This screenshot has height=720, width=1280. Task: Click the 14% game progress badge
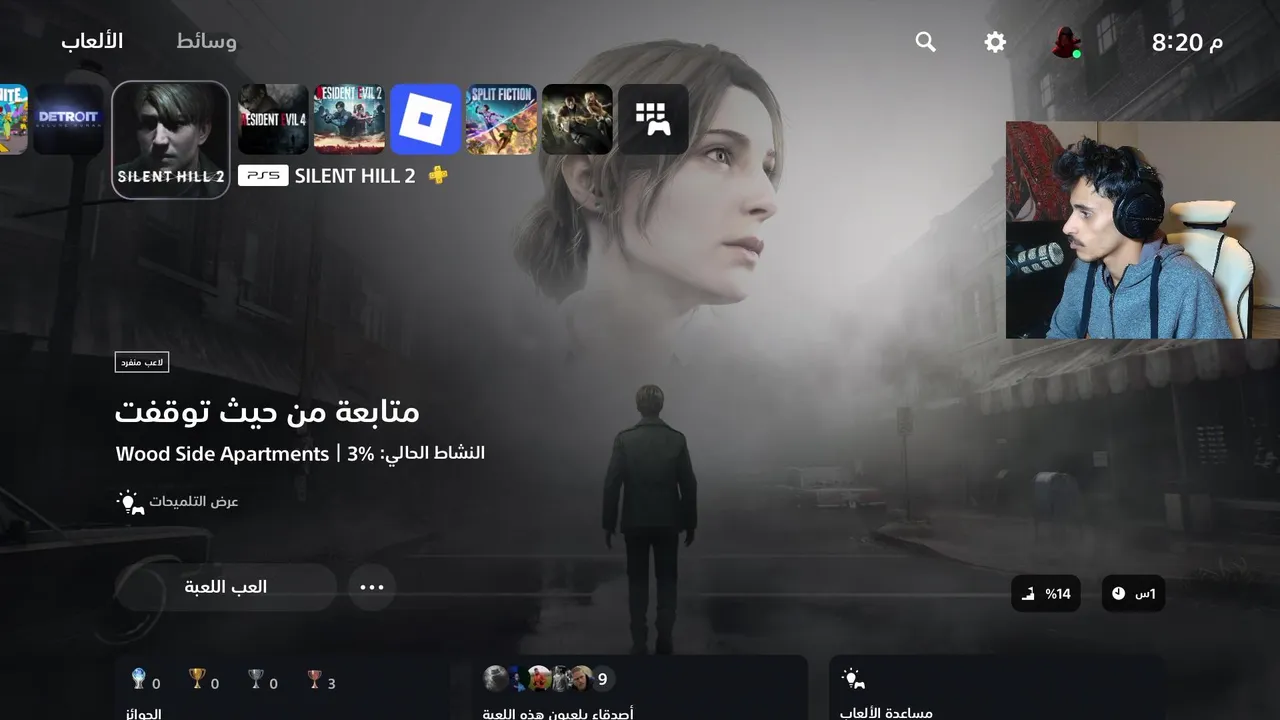pyautogui.click(x=1046, y=594)
